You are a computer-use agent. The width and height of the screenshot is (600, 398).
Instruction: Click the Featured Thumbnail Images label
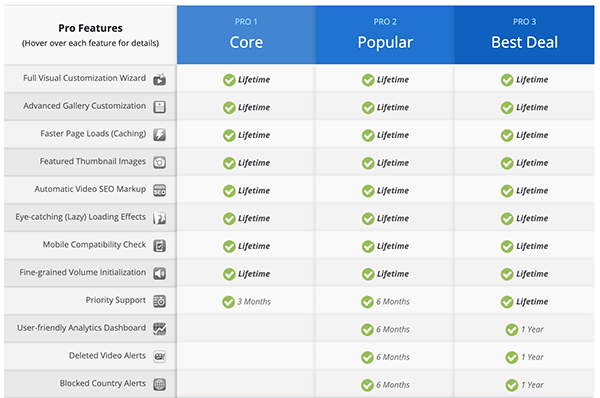(x=93, y=161)
